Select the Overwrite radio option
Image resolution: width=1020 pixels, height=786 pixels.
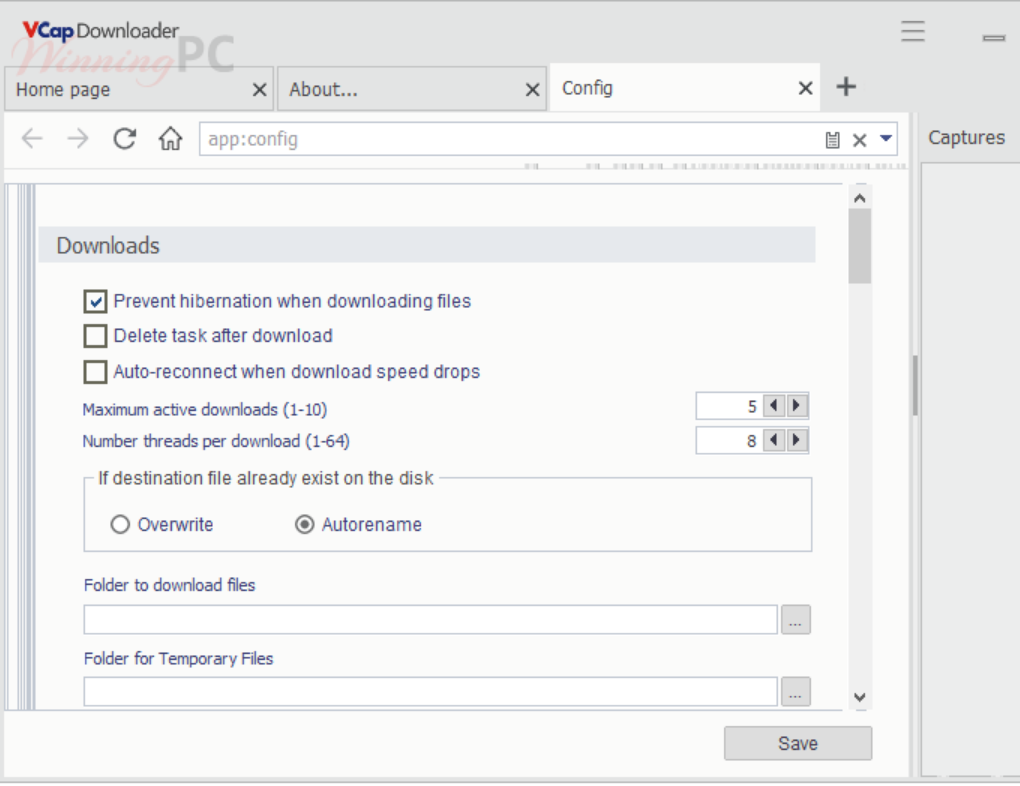point(121,525)
